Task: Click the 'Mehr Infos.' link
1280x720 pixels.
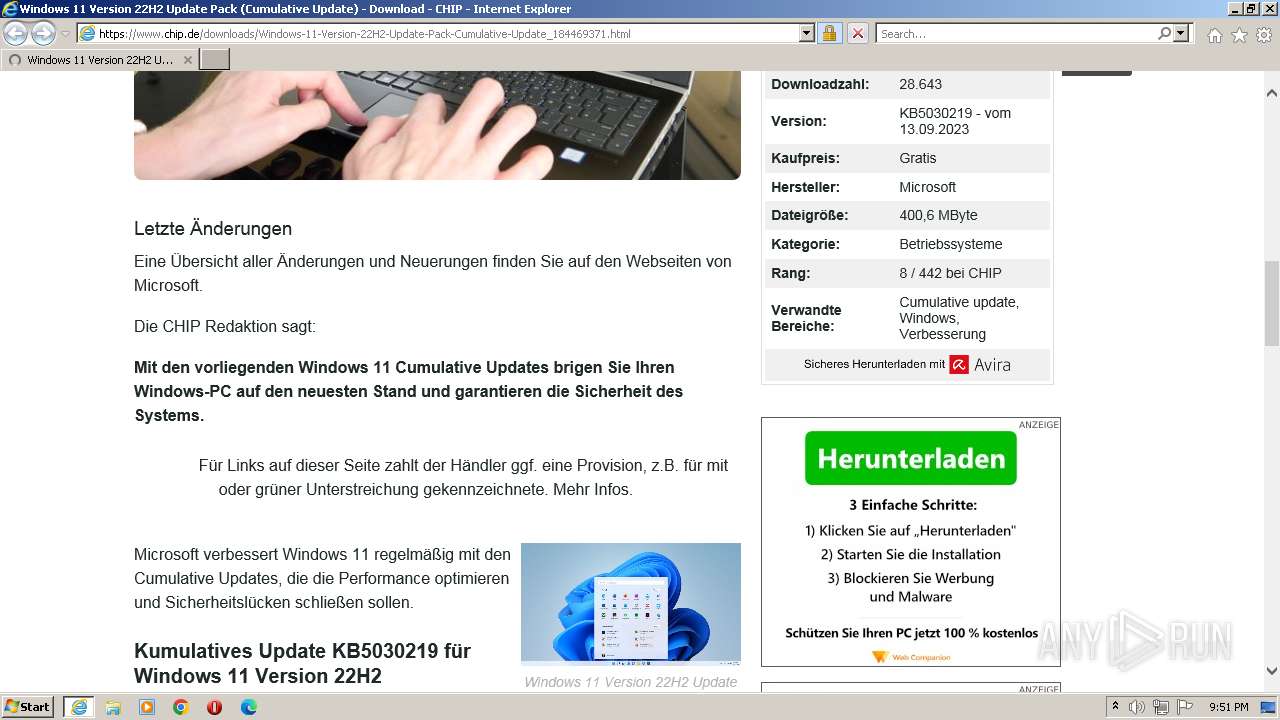Action: click(x=592, y=490)
